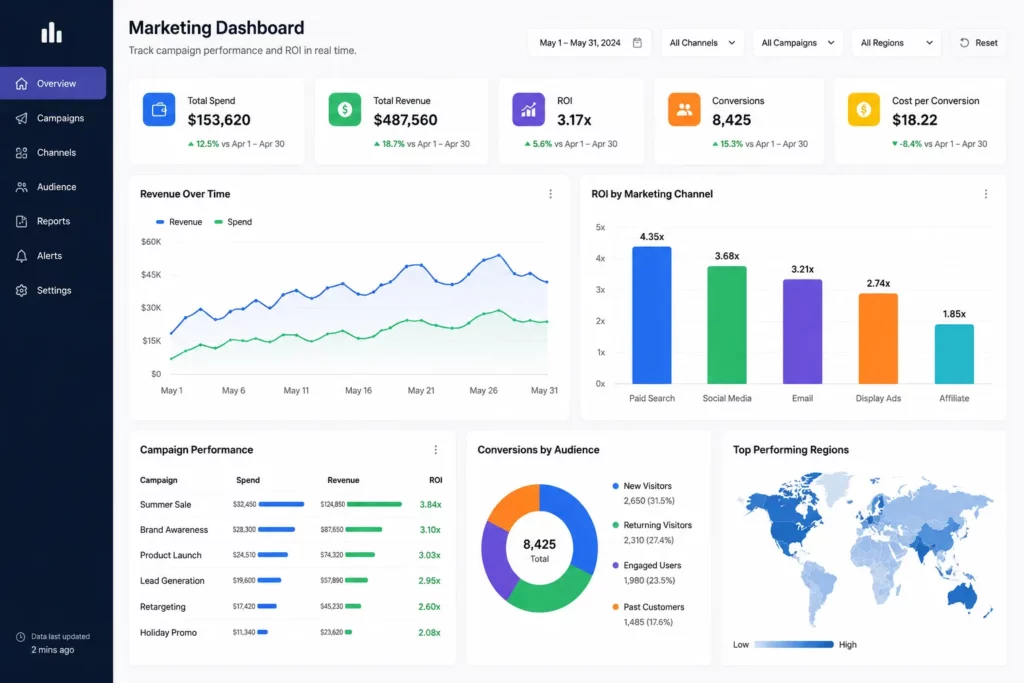1024x683 pixels.
Task: Sort by the ROI column header
Action: pyautogui.click(x=436, y=480)
